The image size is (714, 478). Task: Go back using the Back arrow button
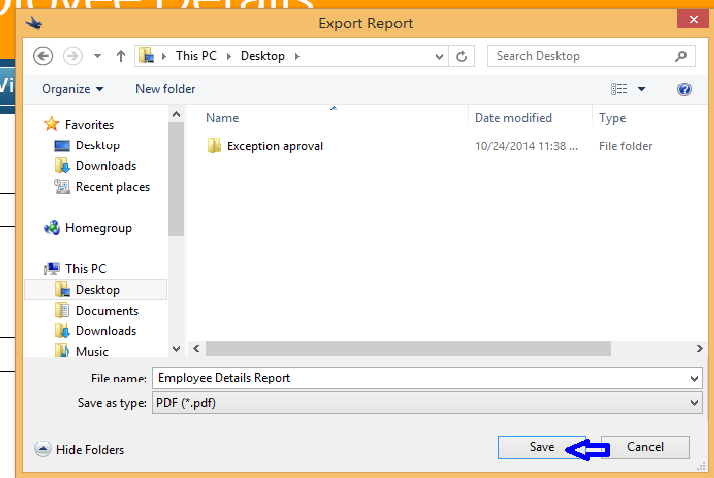43,56
